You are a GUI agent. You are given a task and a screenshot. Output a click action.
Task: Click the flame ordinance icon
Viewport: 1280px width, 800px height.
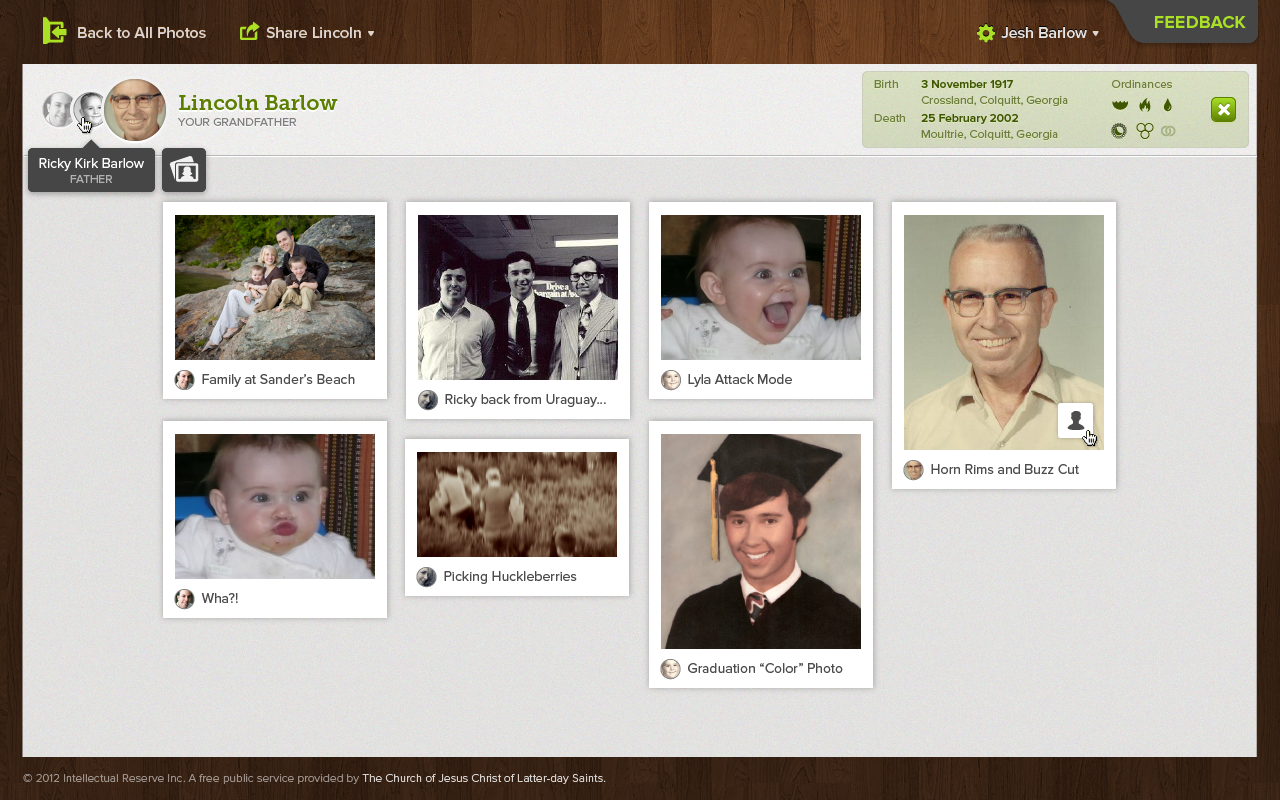1145,105
